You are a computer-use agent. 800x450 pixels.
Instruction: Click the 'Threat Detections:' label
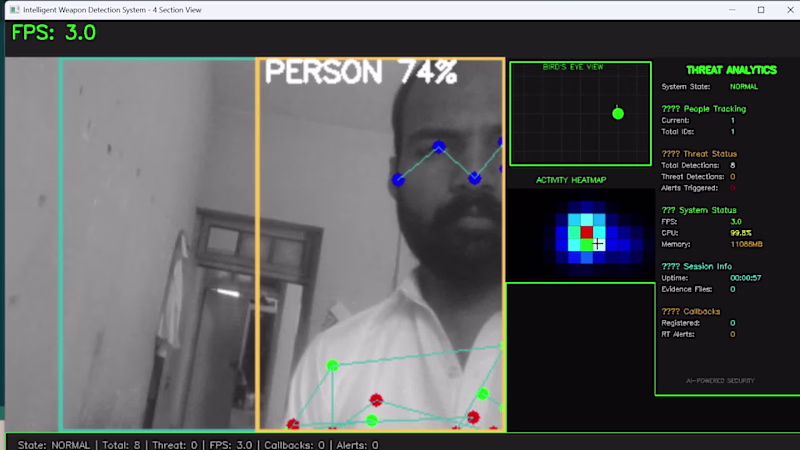pyautogui.click(x=692, y=177)
